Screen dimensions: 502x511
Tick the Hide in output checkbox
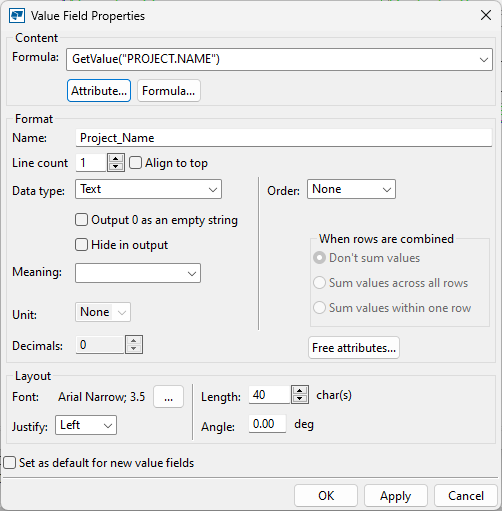click(81, 245)
